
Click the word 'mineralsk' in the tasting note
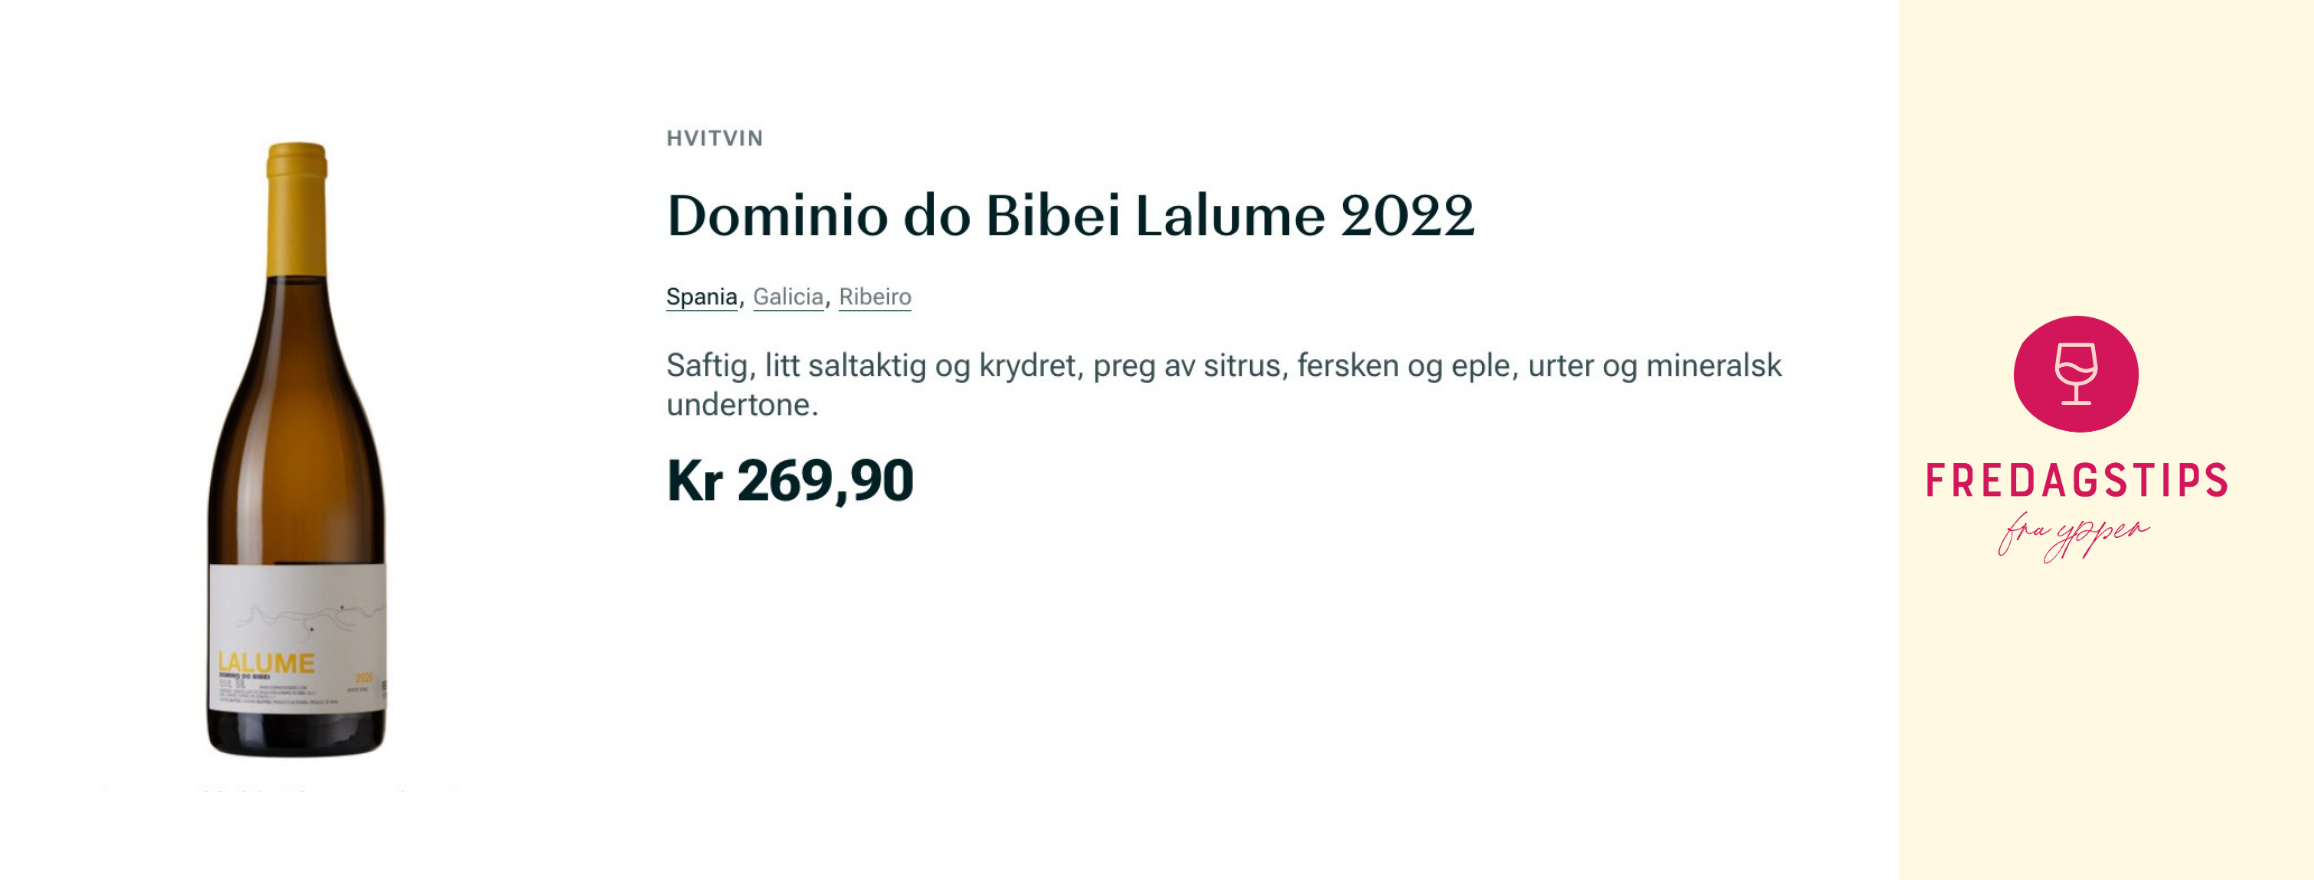coord(1713,366)
